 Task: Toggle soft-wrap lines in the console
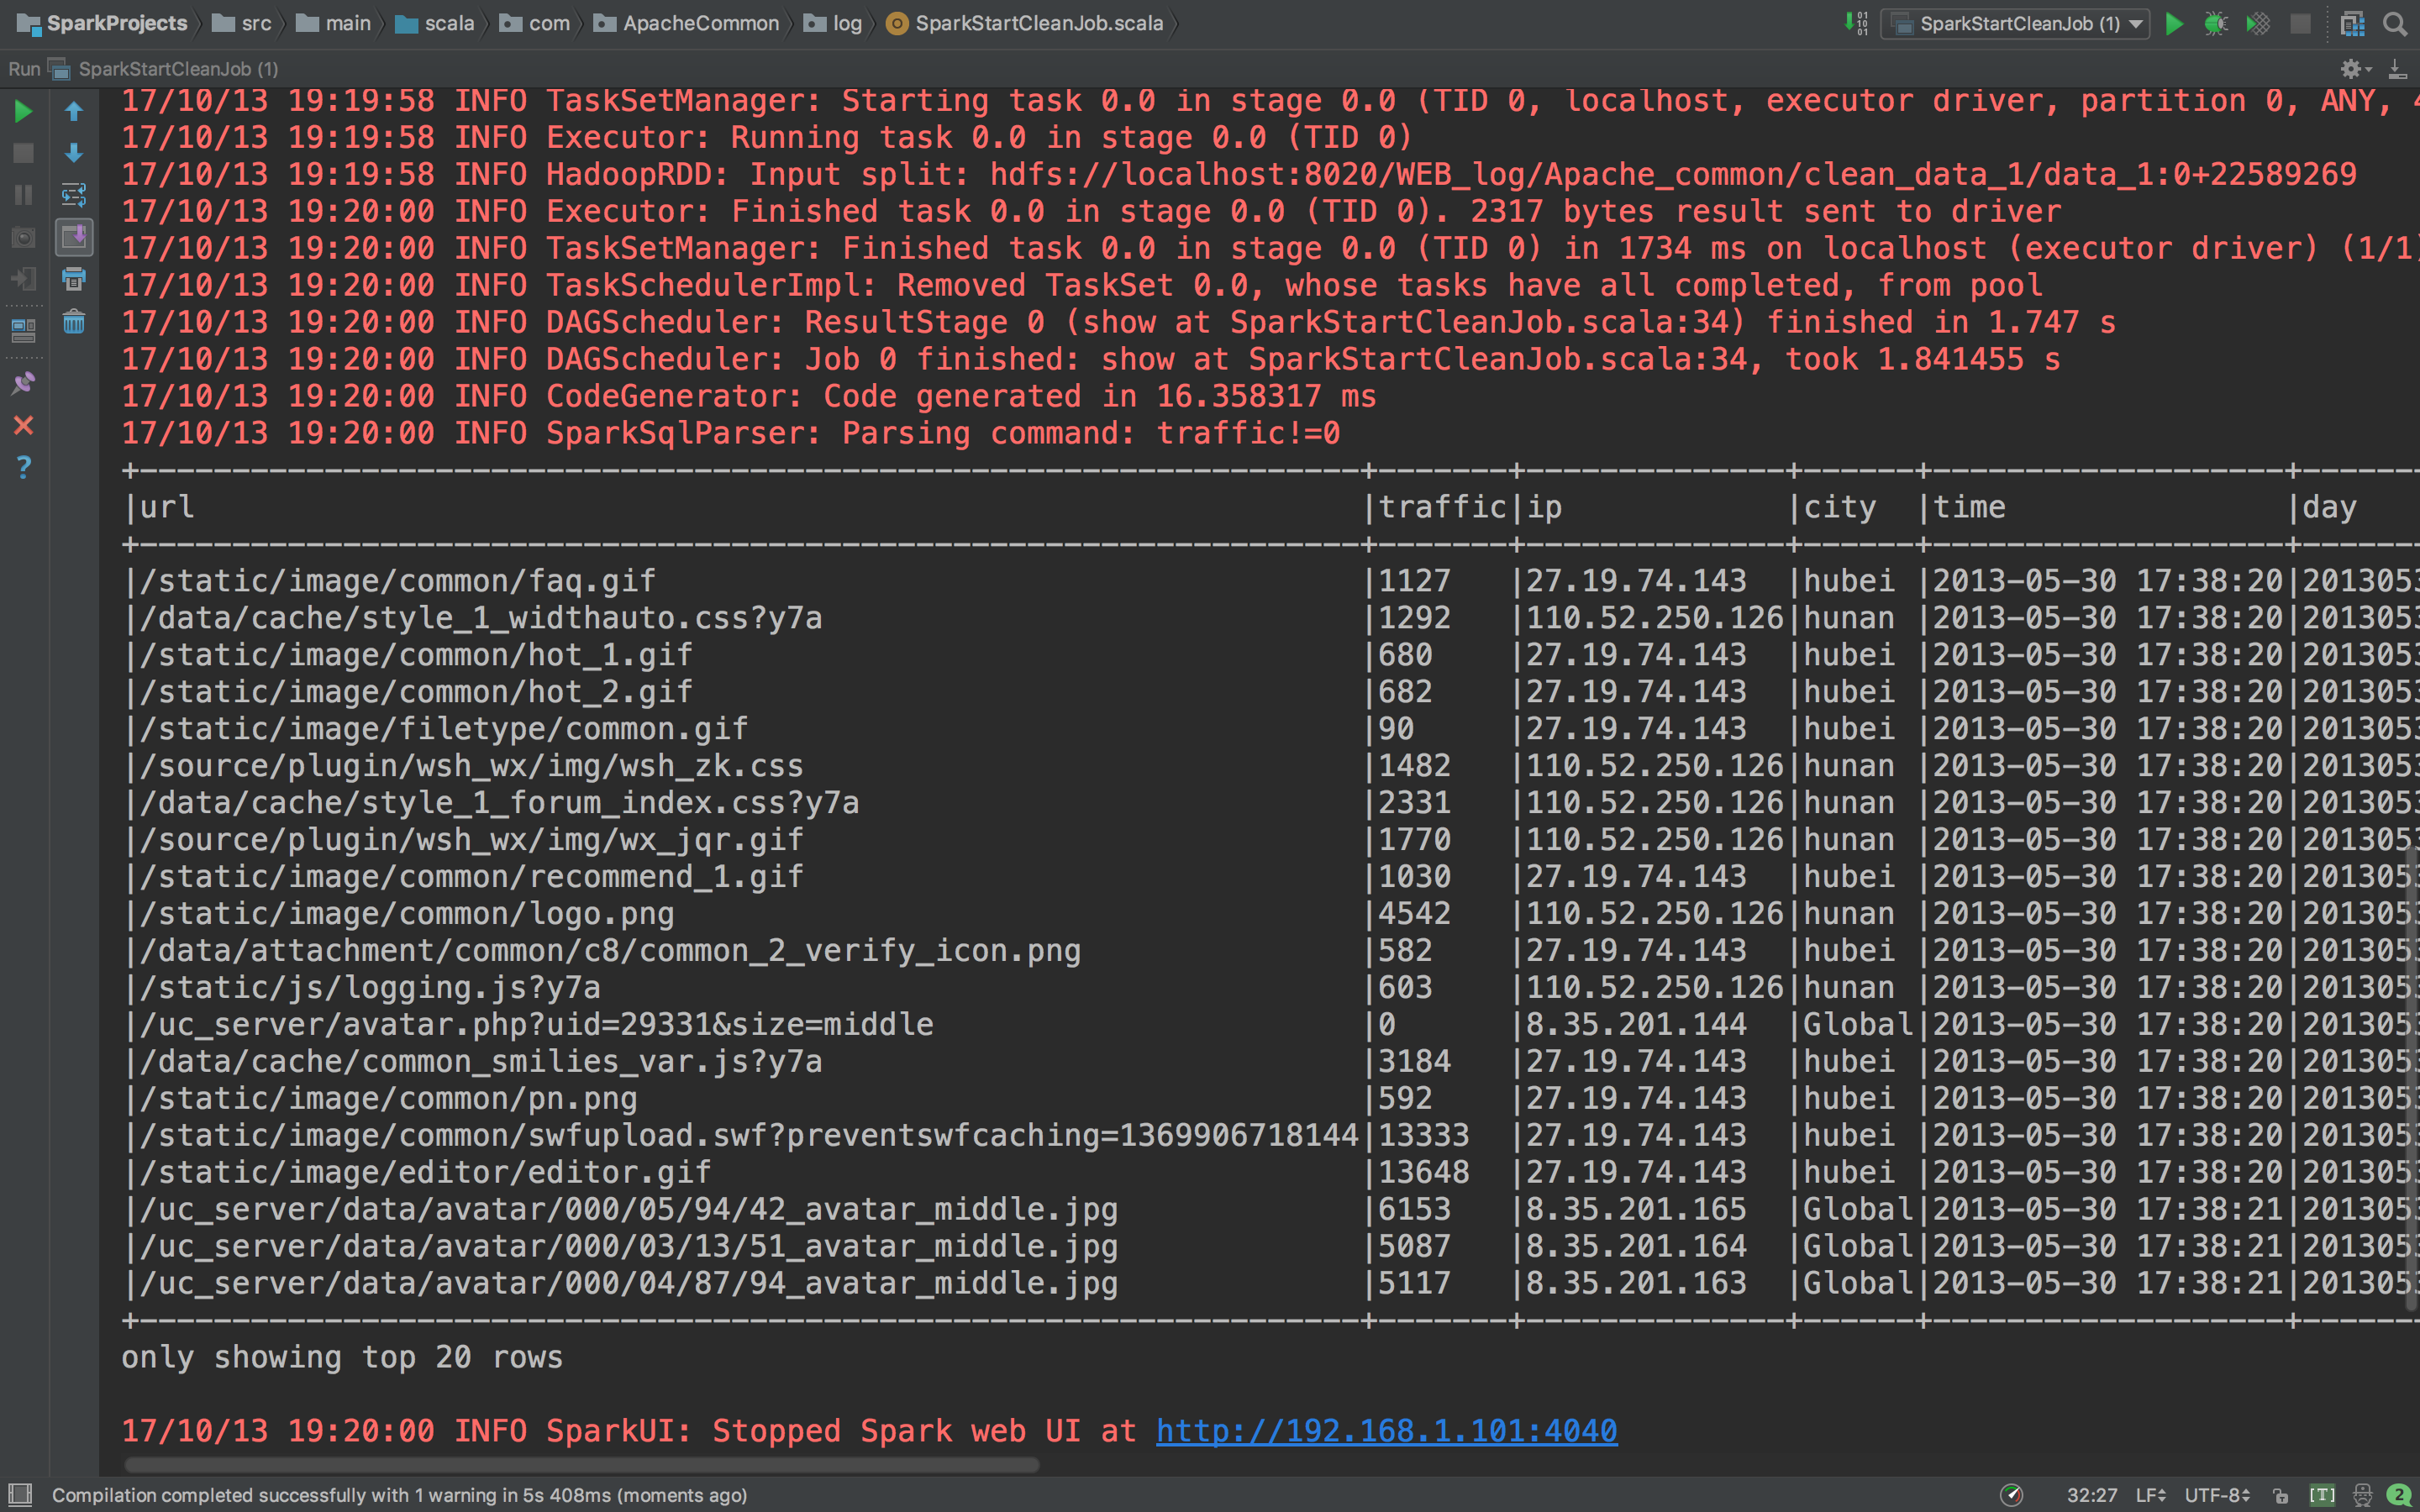point(74,194)
